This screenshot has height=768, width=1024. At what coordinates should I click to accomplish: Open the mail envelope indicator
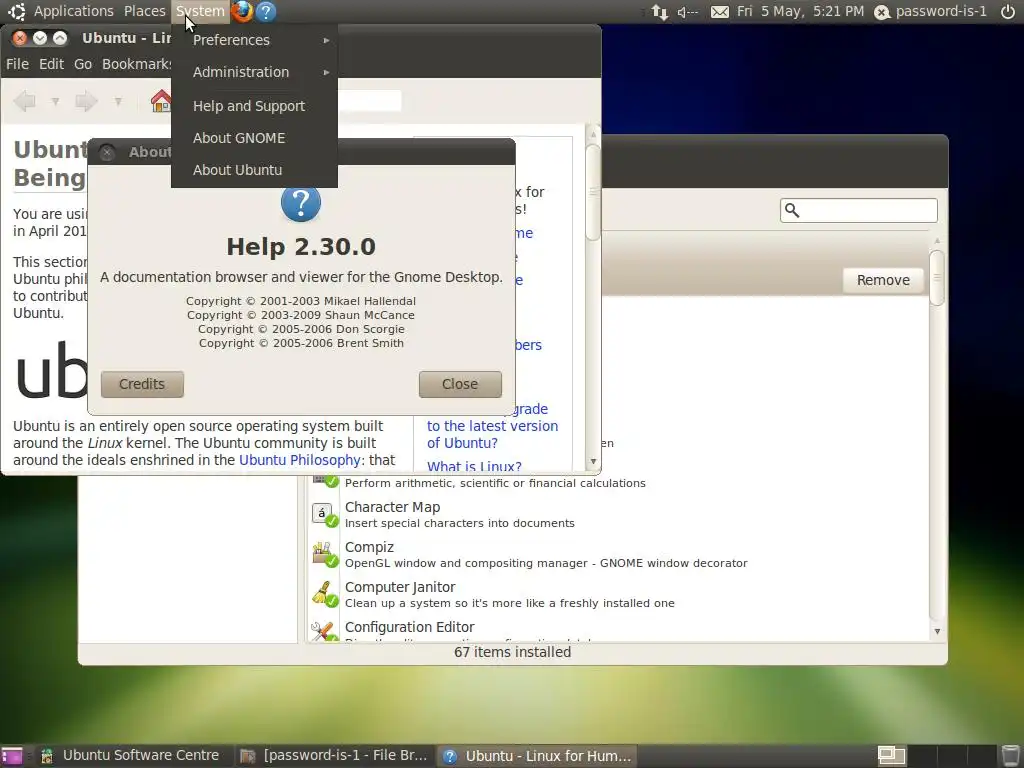[720, 12]
